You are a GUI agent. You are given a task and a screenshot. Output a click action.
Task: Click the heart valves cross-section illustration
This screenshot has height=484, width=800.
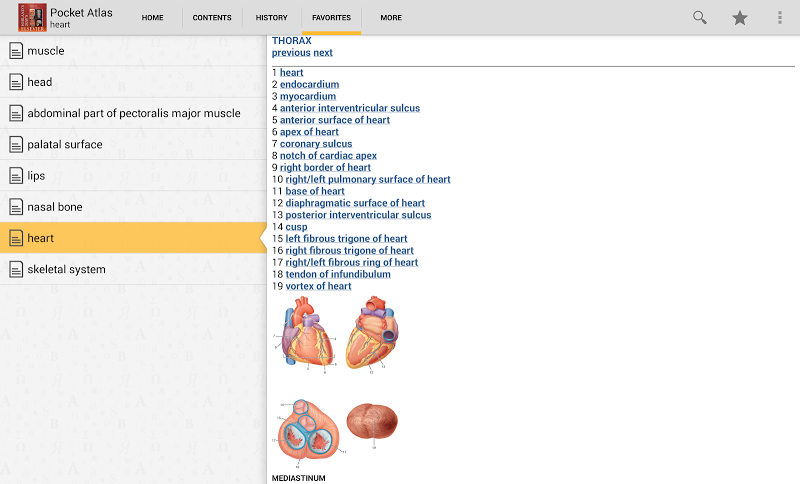tap(305, 433)
